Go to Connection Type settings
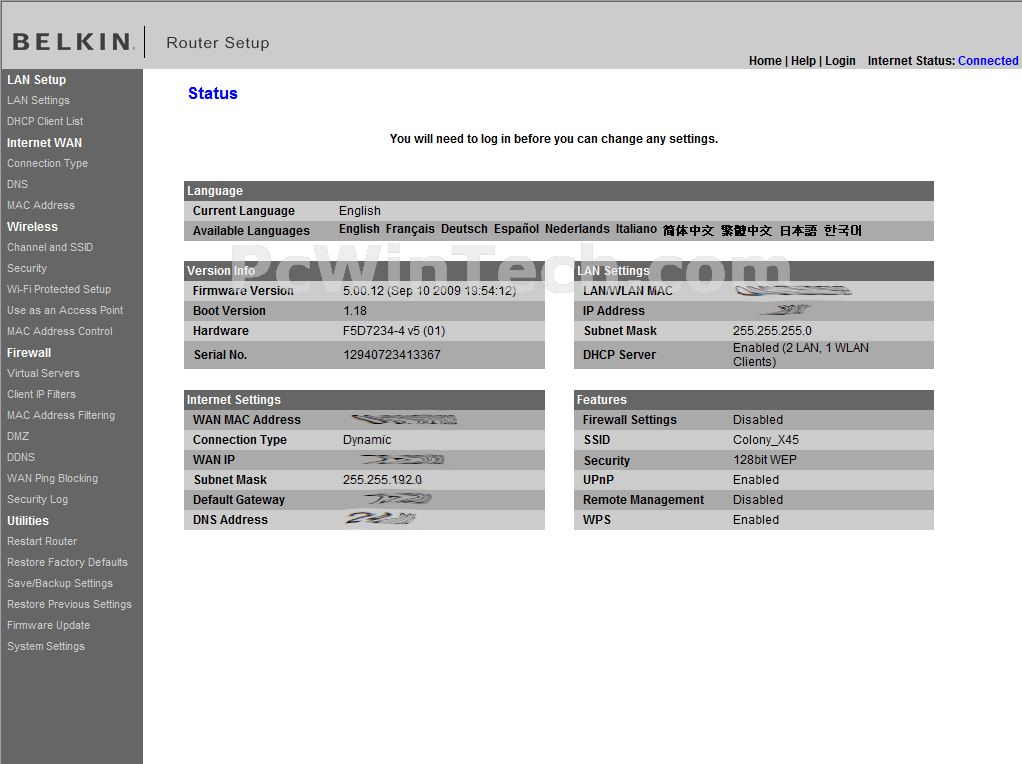This screenshot has width=1022, height=764. point(48,164)
